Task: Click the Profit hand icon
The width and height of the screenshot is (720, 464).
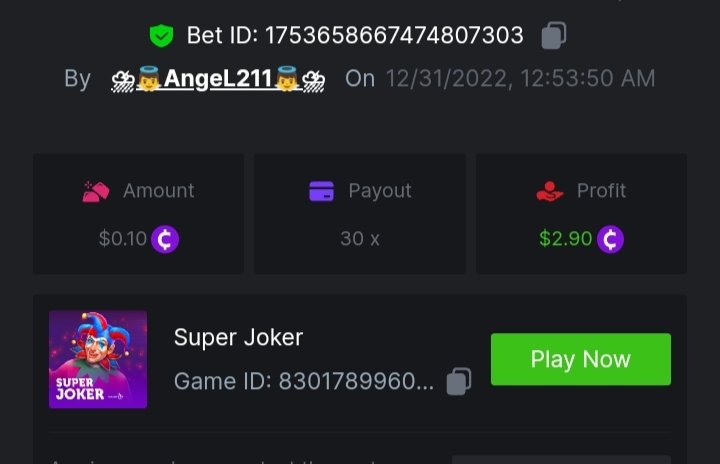Action: coord(550,191)
